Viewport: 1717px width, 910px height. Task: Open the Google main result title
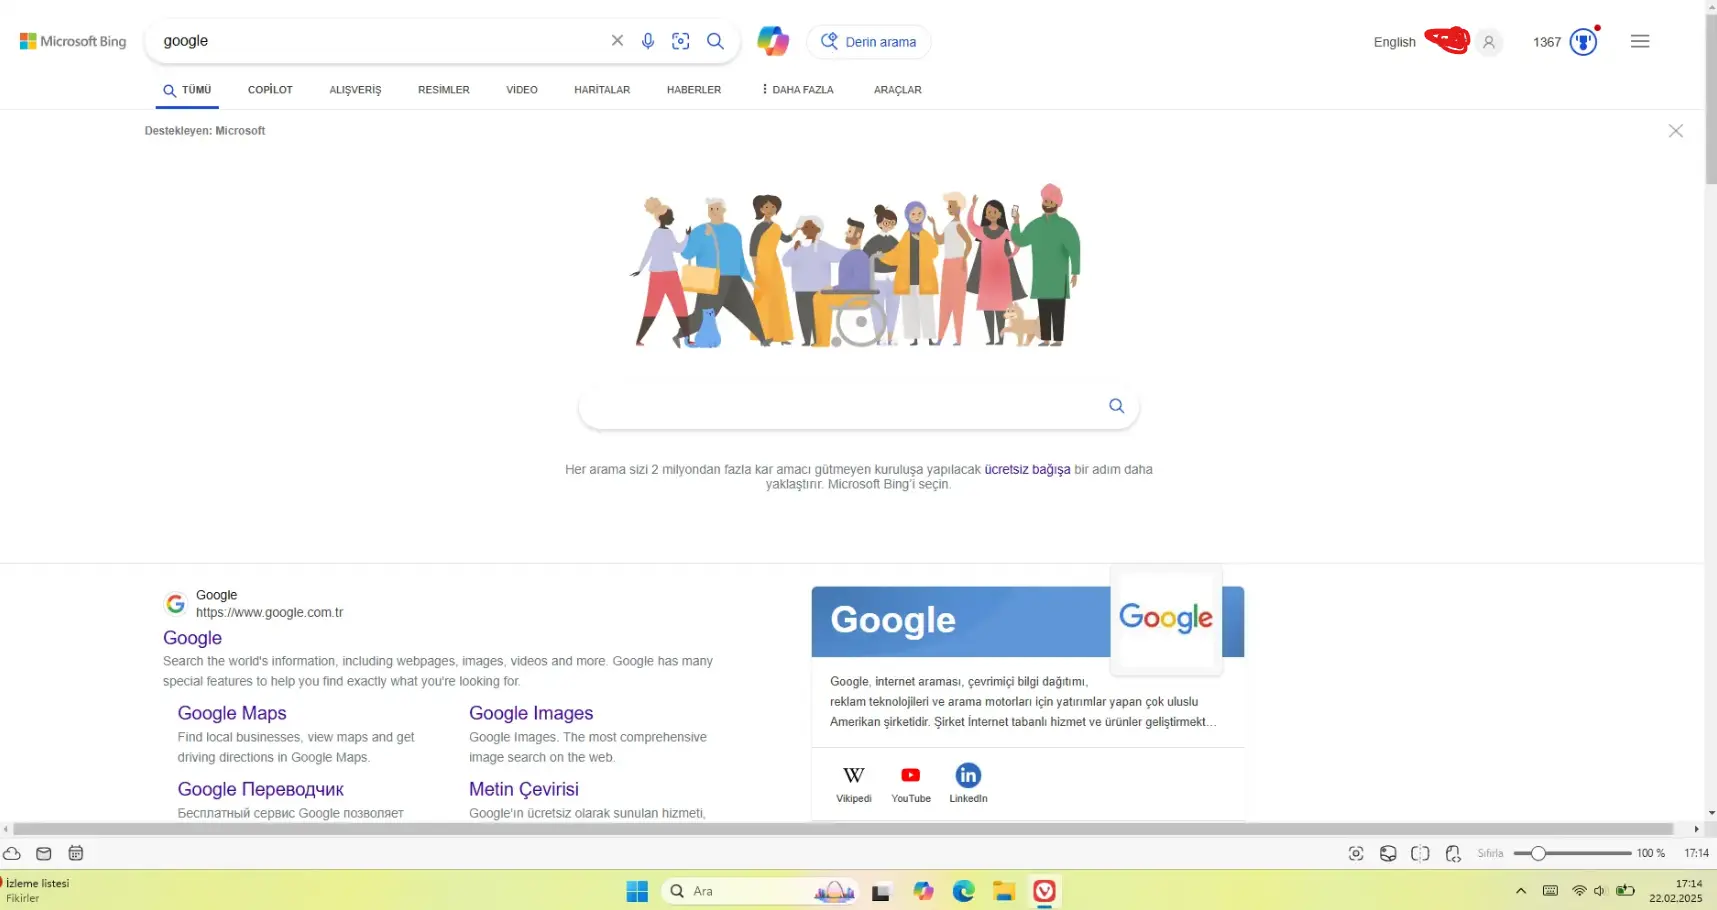click(192, 638)
